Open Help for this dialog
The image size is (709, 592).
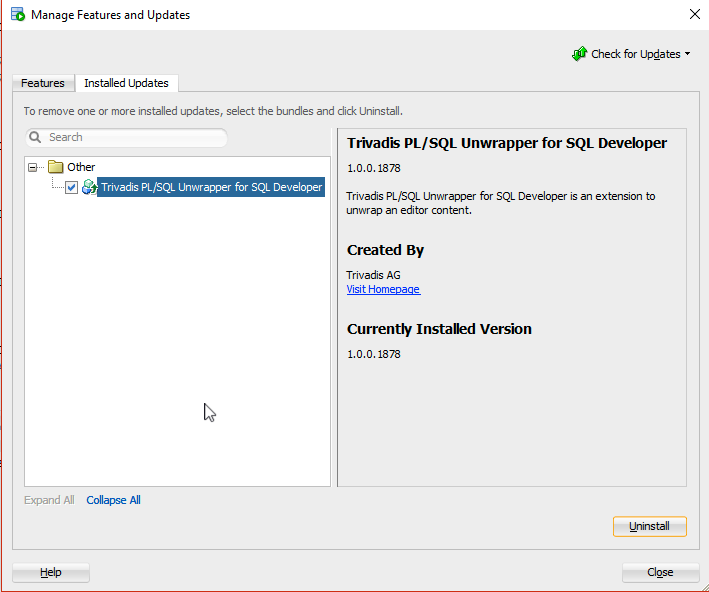tap(51, 573)
